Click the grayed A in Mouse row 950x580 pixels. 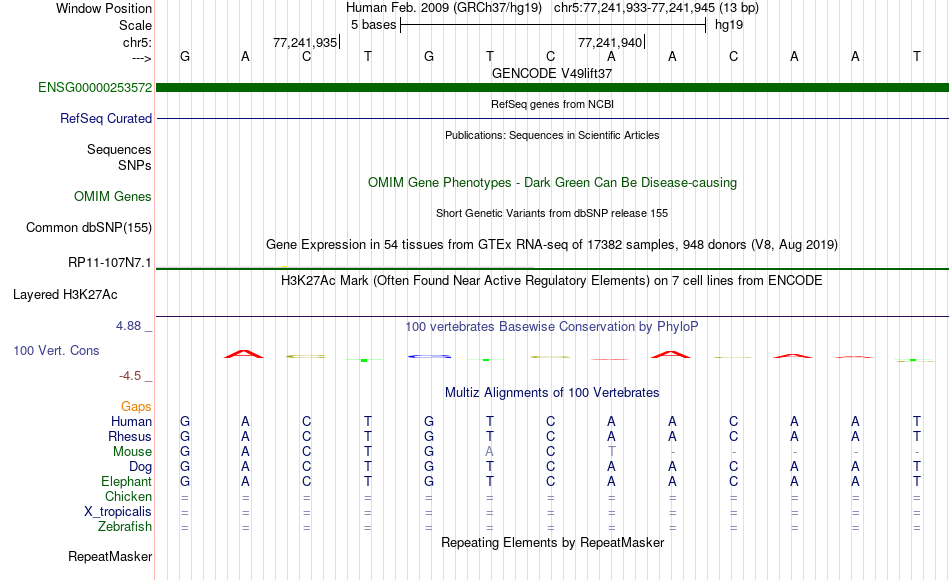pos(489,452)
